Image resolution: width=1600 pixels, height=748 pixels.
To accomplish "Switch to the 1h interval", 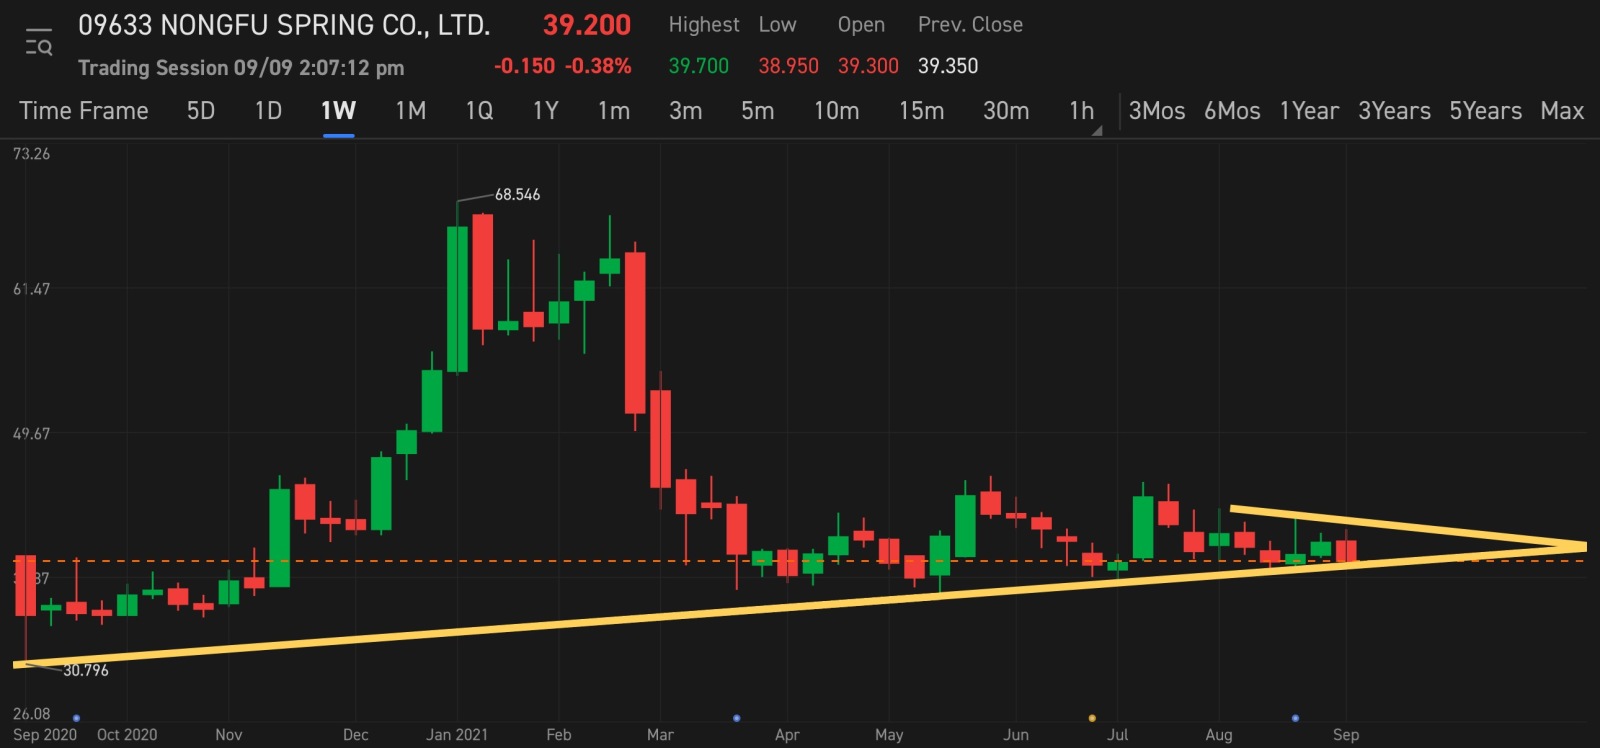I will [x=1081, y=111].
